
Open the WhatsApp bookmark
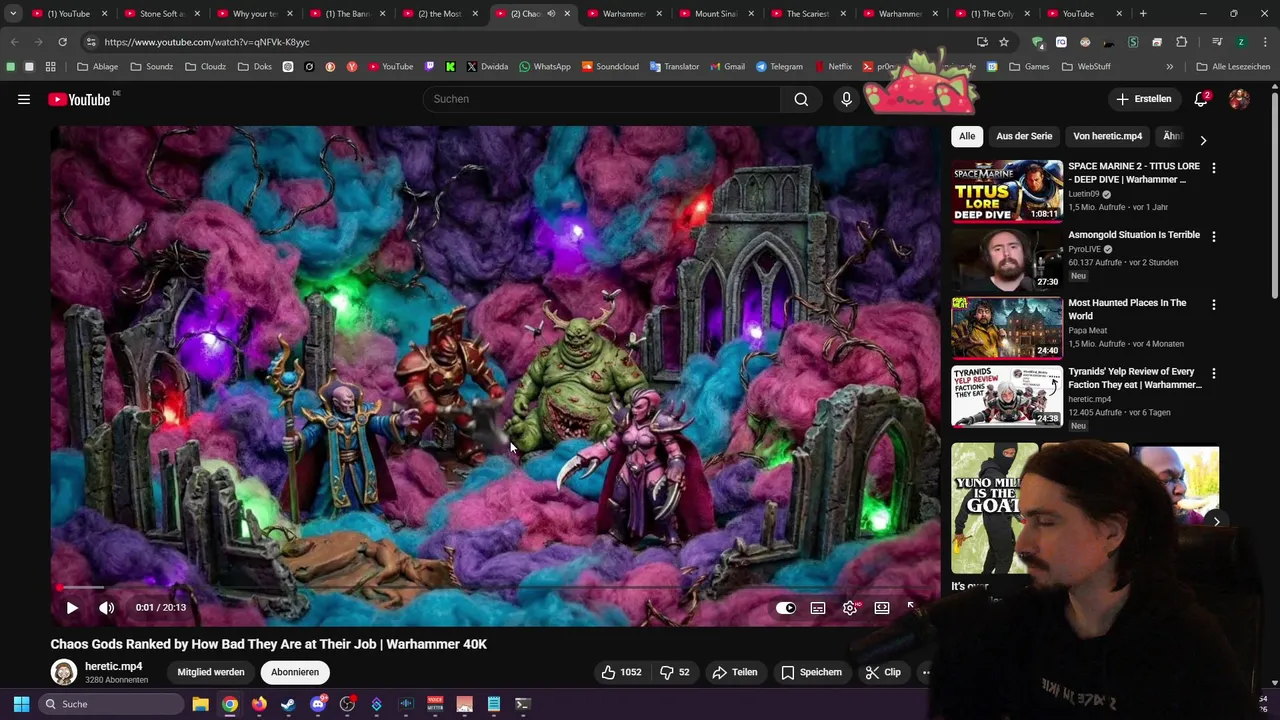tap(545, 67)
